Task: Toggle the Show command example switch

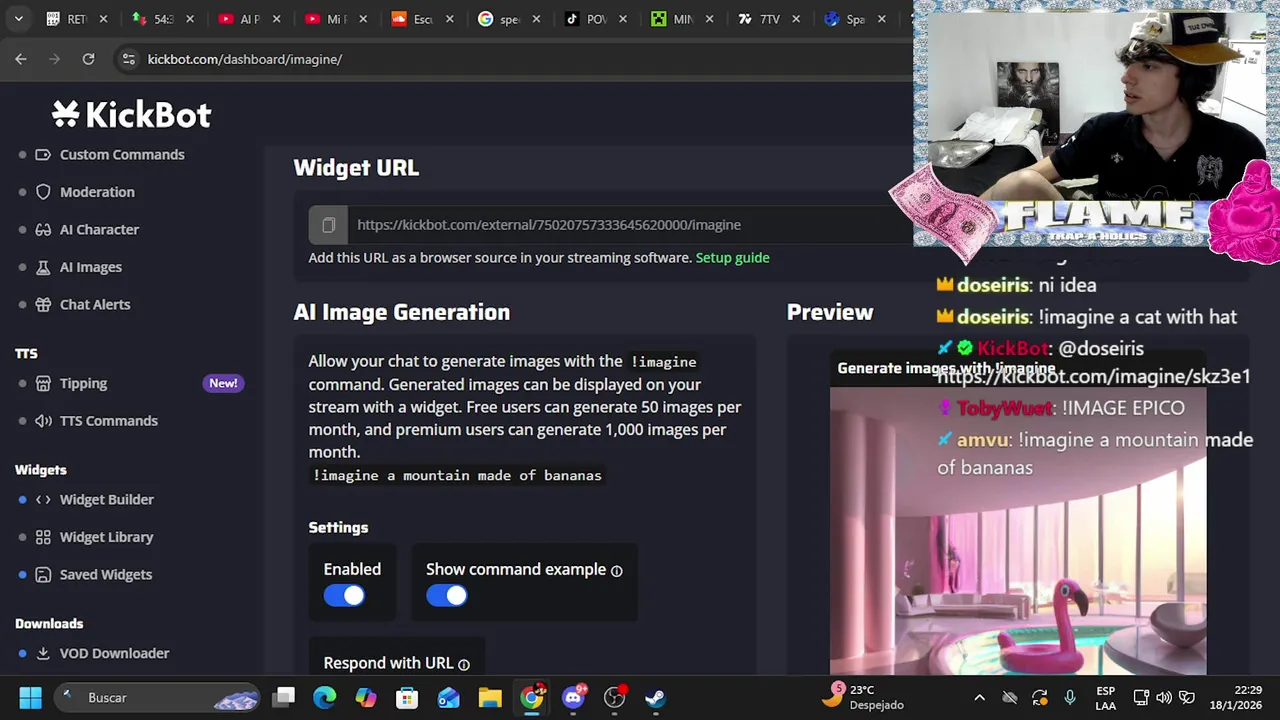Action: [447, 596]
